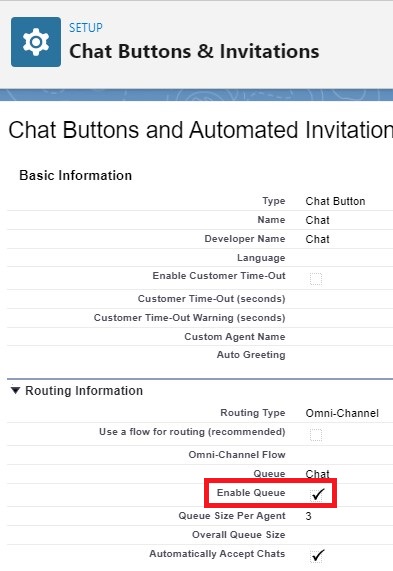Click the Developer Name label

[x=245, y=239]
